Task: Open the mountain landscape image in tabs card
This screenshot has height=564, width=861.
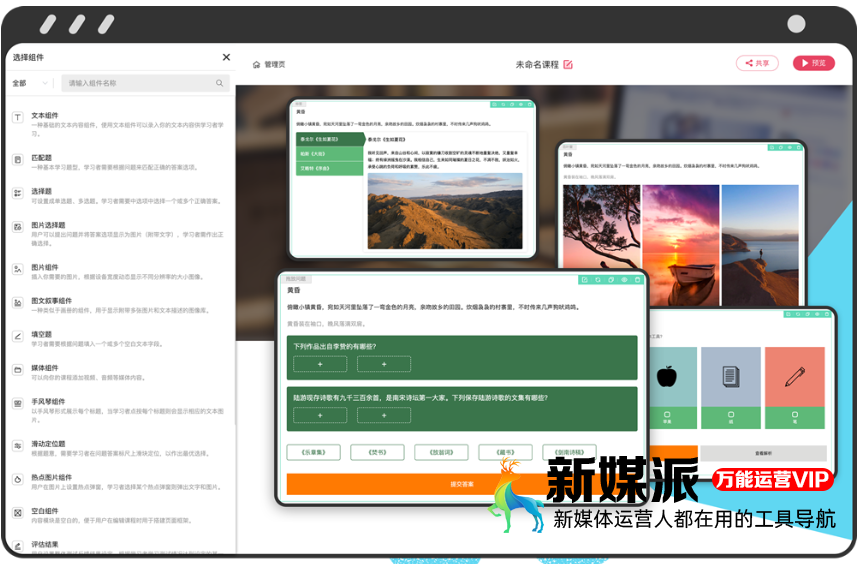Action: pyautogui.click(x=445, y=211)
